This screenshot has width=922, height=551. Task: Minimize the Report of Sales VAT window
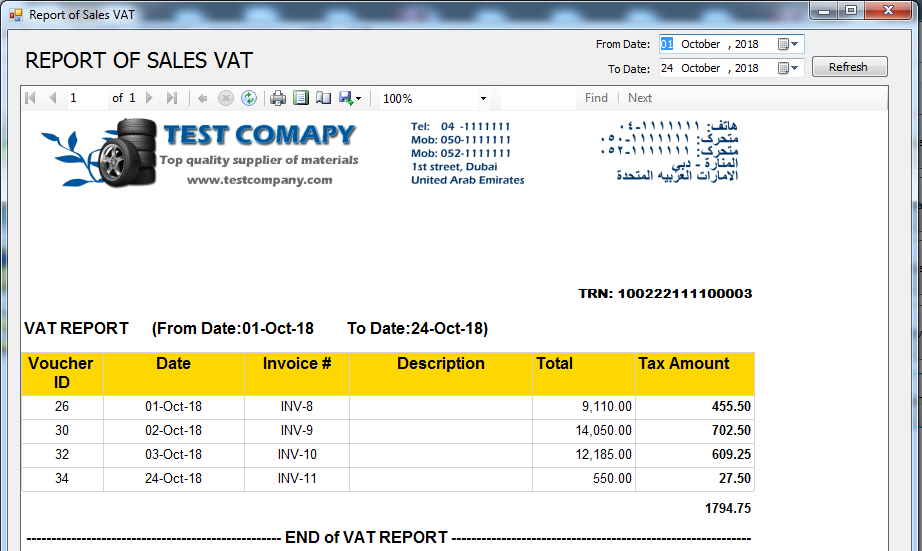pos(824,11)
